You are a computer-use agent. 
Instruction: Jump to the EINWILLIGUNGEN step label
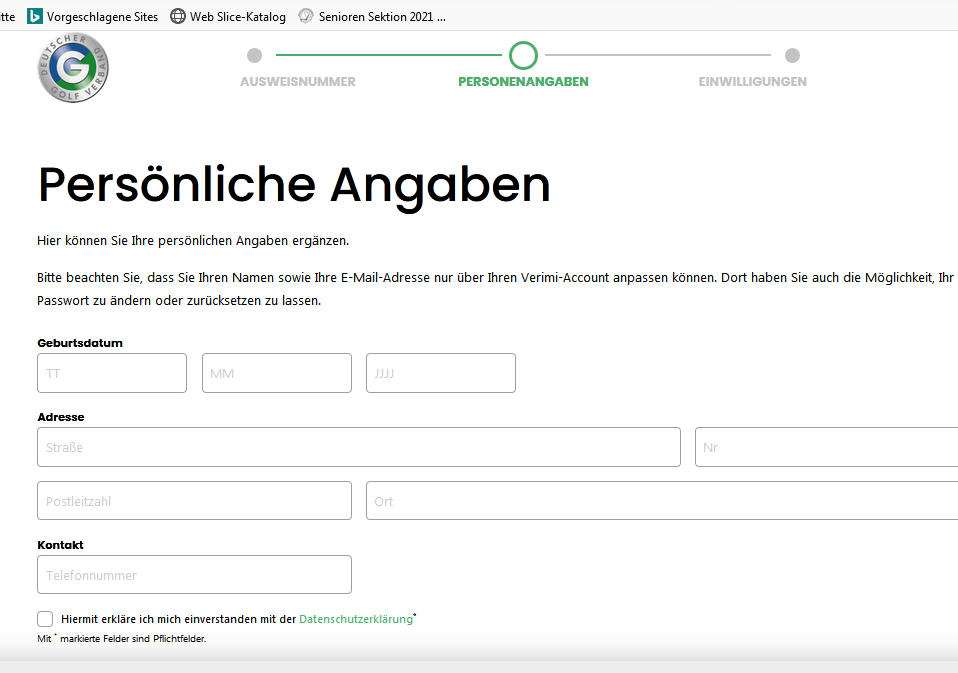[752, 82]
